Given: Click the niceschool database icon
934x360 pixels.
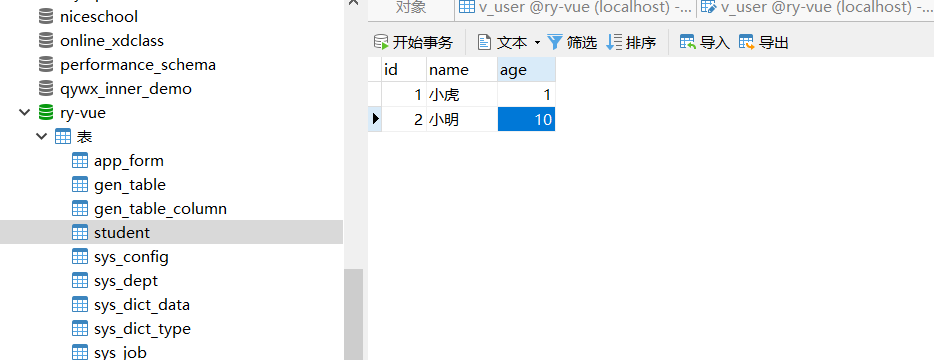Looking at the screenshot, I should [x=45, y=17].
